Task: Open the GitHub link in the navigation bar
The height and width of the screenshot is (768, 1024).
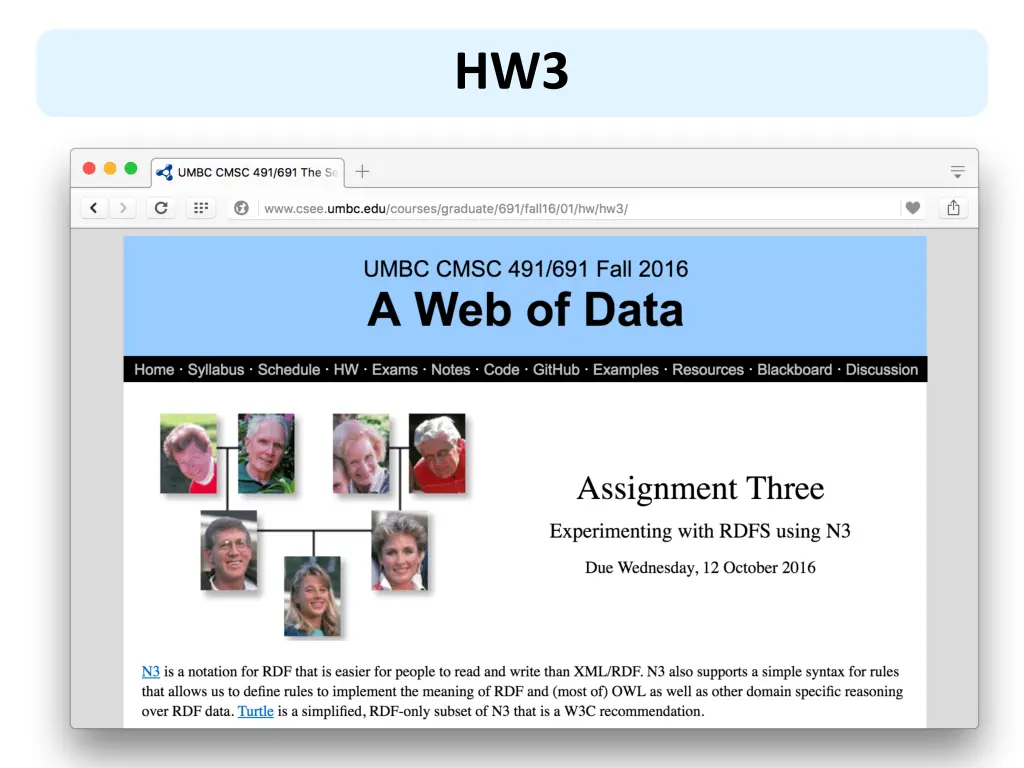Action: coord(555,369)
